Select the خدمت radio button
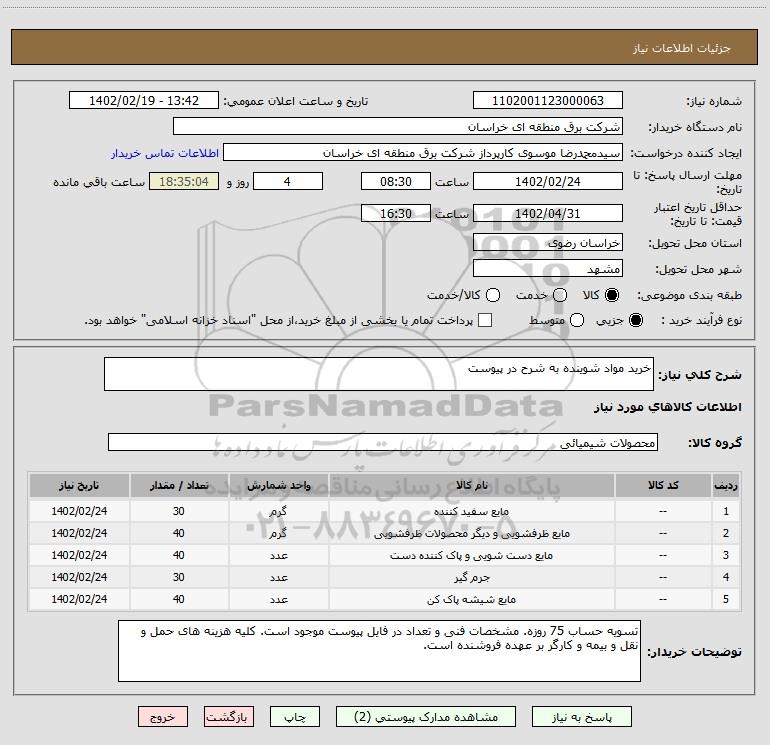The width and height of the screenshot is (770, 745). [x=560, y=295]
